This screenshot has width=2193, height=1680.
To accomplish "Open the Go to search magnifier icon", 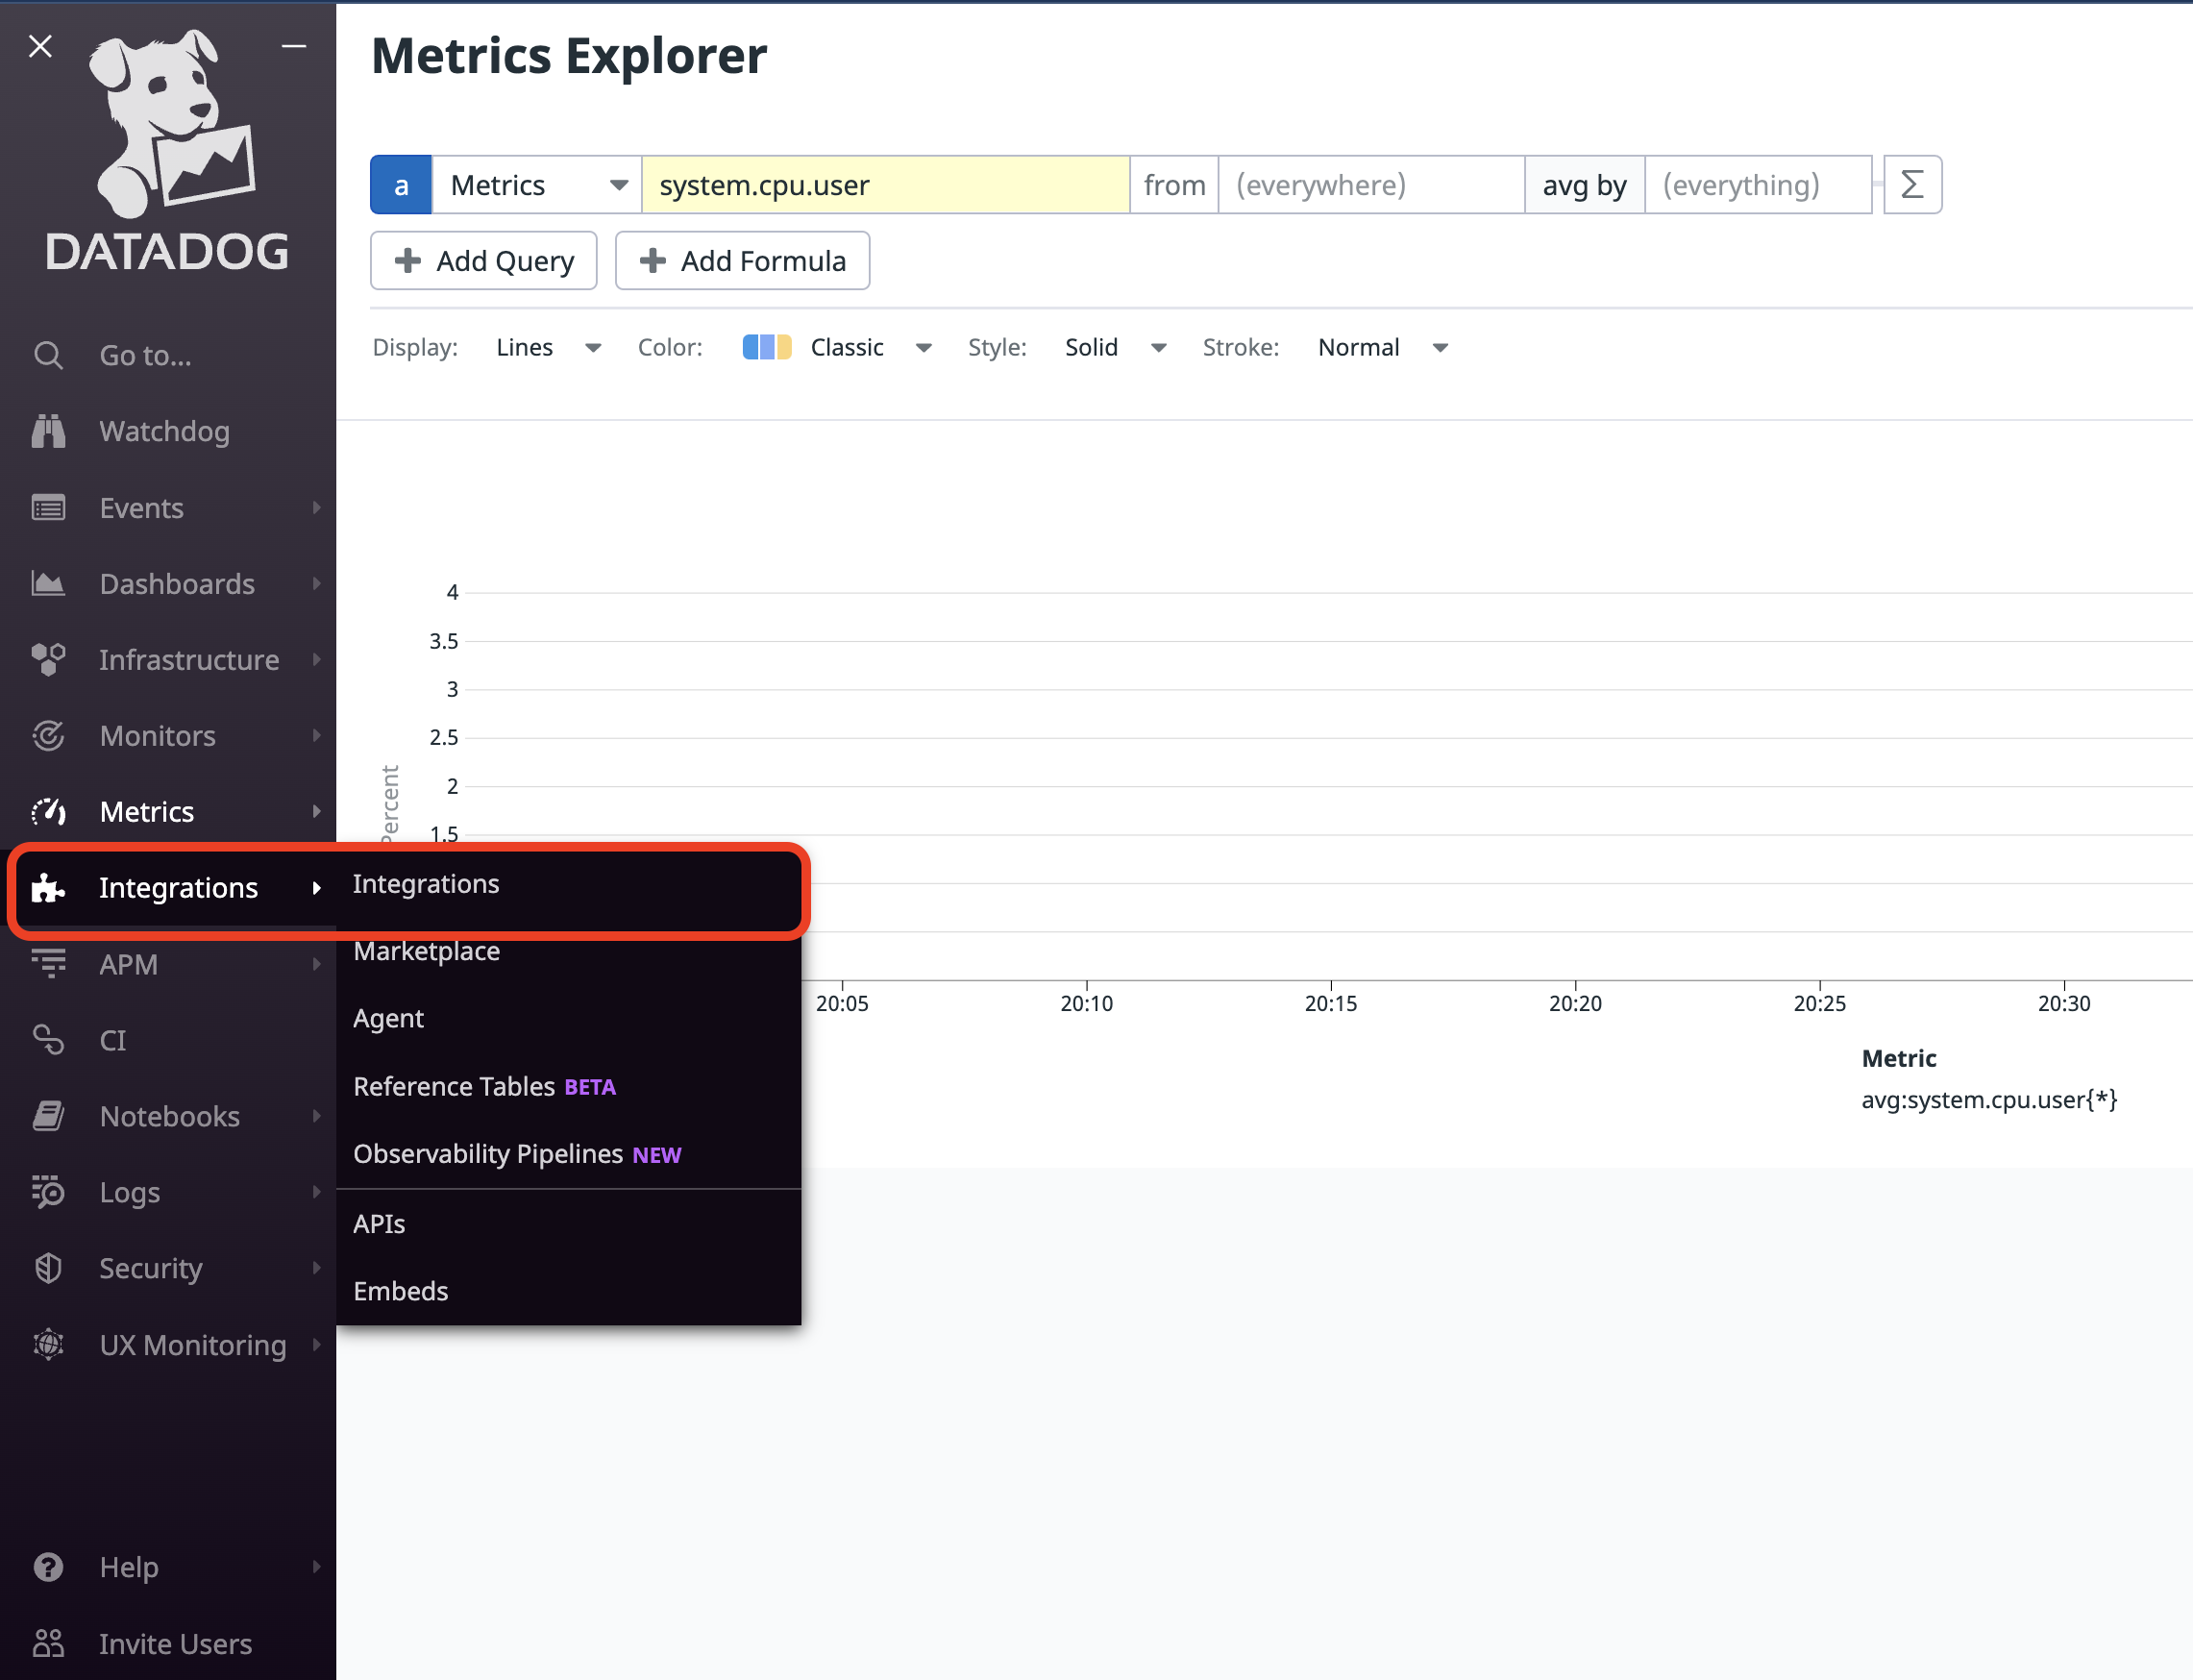I will (48, 355).
